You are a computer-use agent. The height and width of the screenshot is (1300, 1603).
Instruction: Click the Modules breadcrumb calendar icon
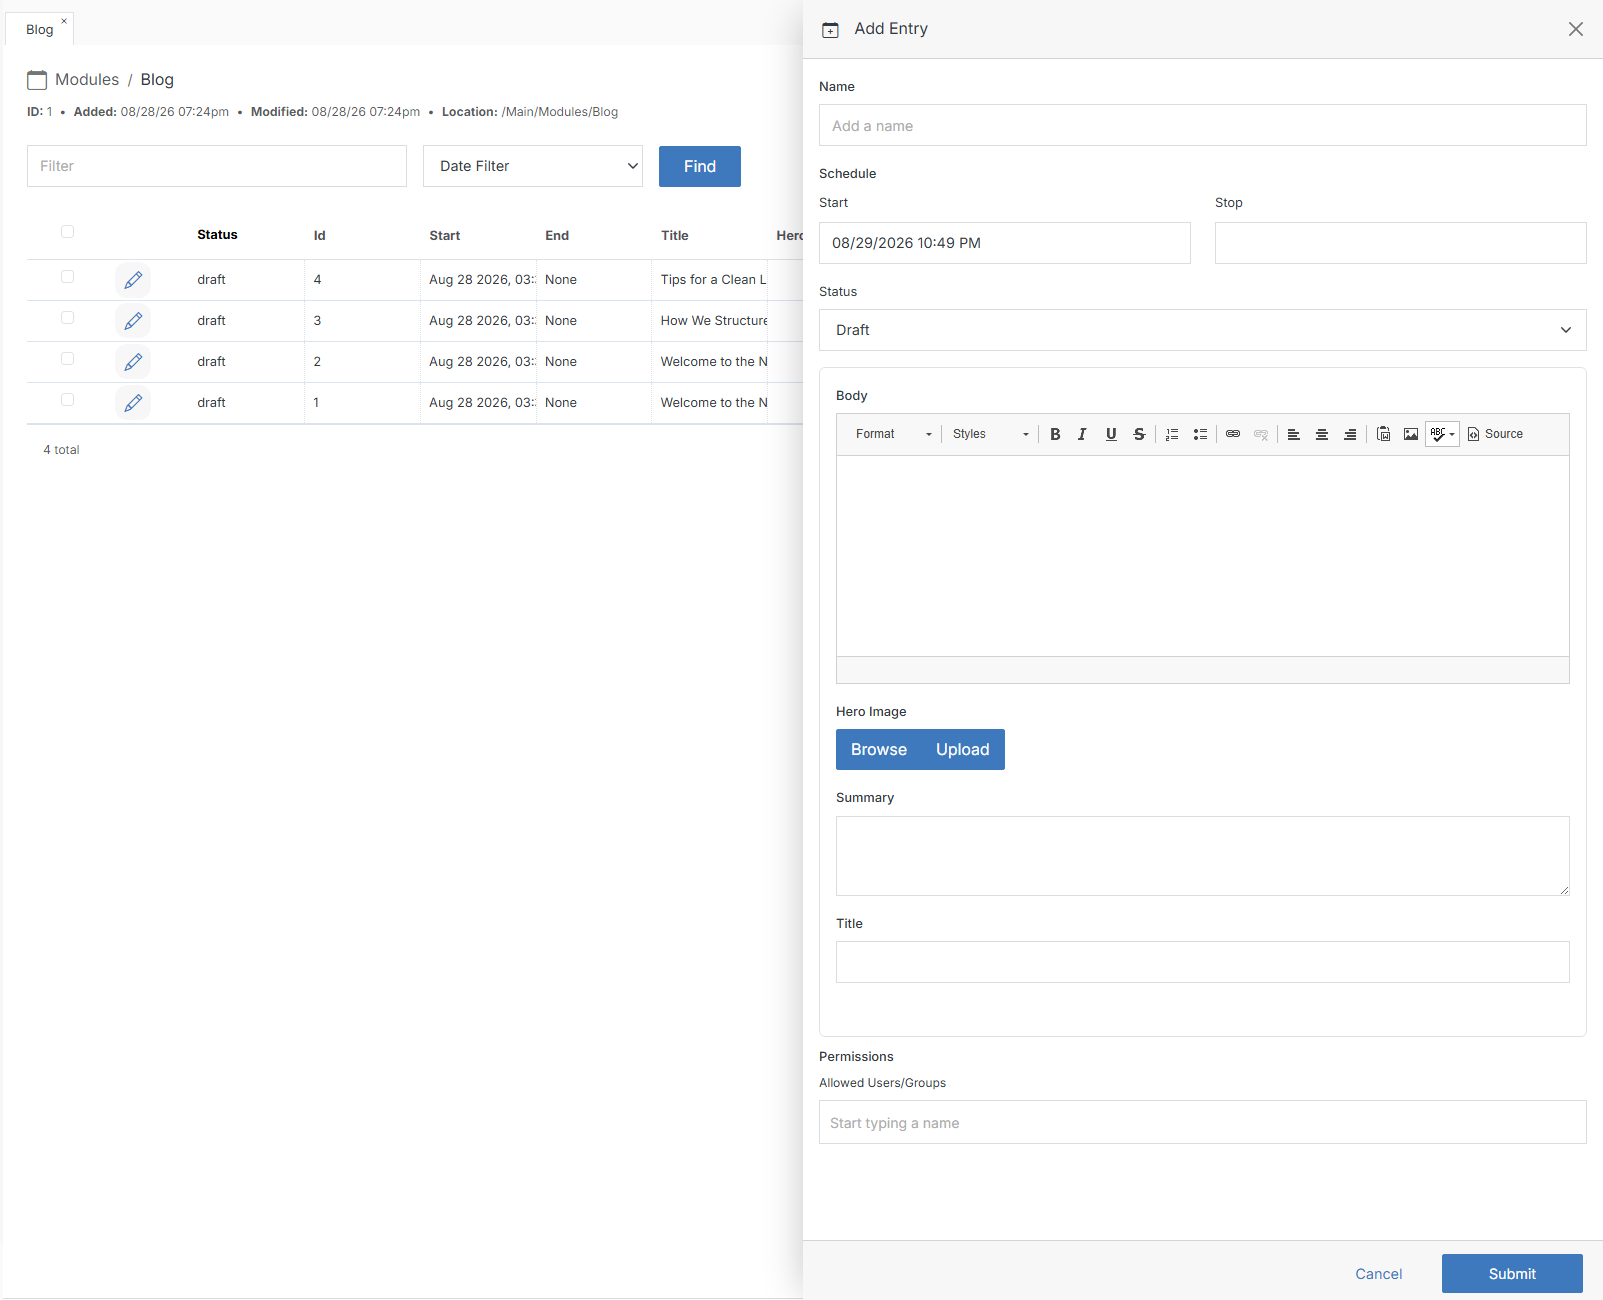pyautogui.click(x=37, y=80)
